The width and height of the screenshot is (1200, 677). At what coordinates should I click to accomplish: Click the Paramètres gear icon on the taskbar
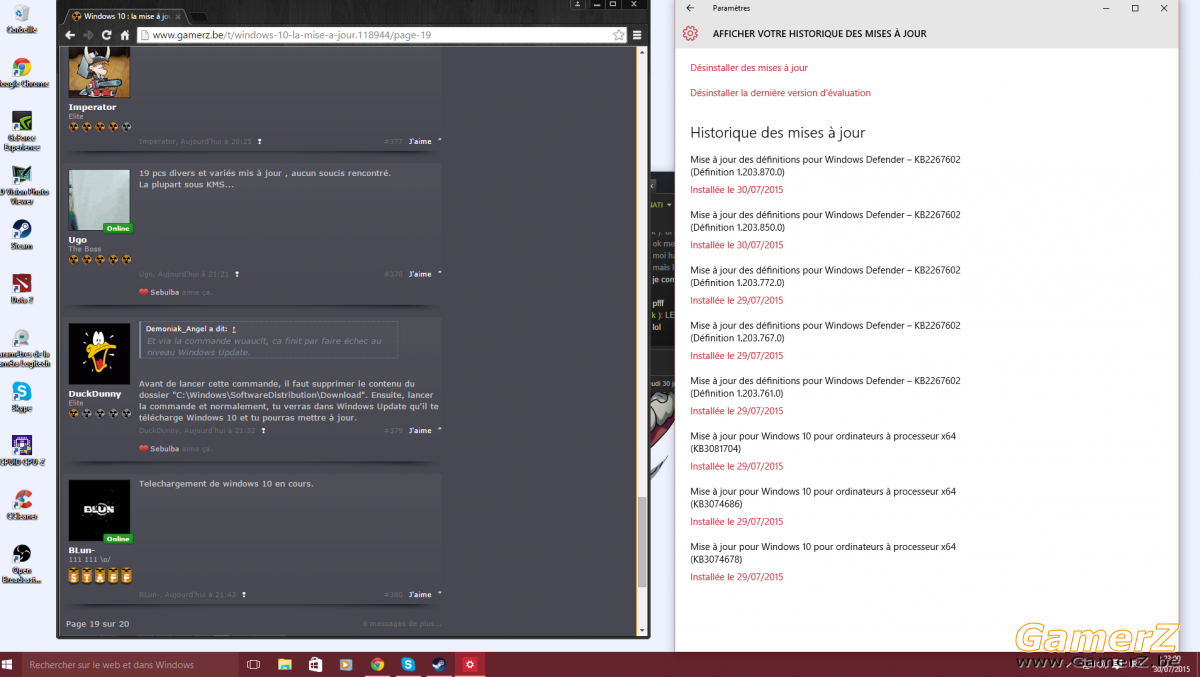click(469, 664)
